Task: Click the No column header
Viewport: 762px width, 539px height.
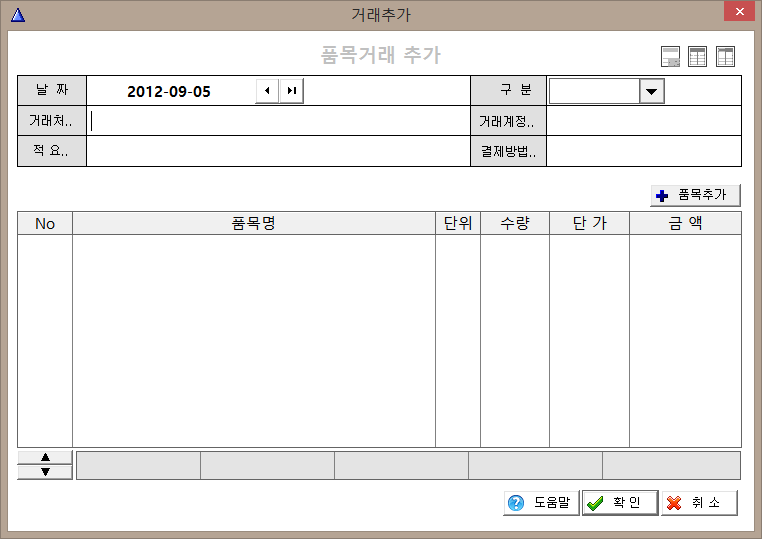Action: 45,224
